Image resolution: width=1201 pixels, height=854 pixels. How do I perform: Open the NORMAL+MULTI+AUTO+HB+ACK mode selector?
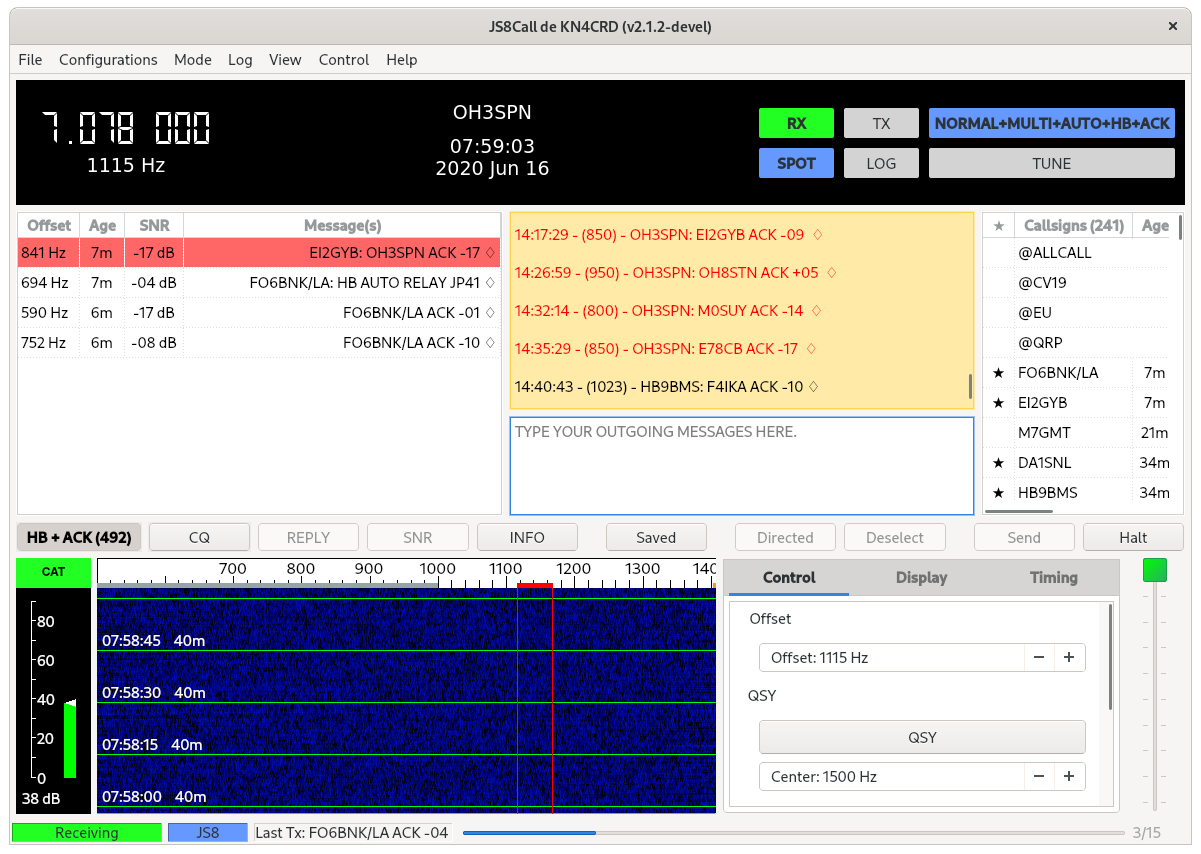pyautogui.click(x=1051, y=124)
